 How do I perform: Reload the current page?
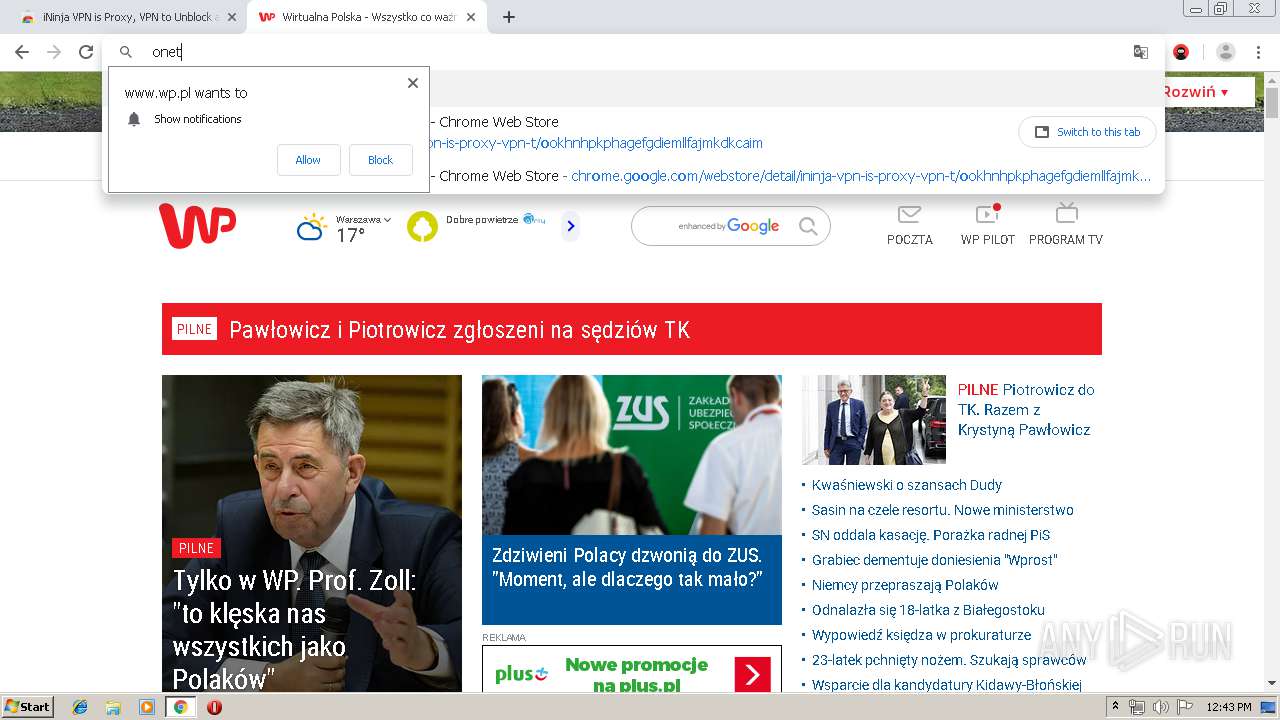pyautogui.click(x=86, y=52)
